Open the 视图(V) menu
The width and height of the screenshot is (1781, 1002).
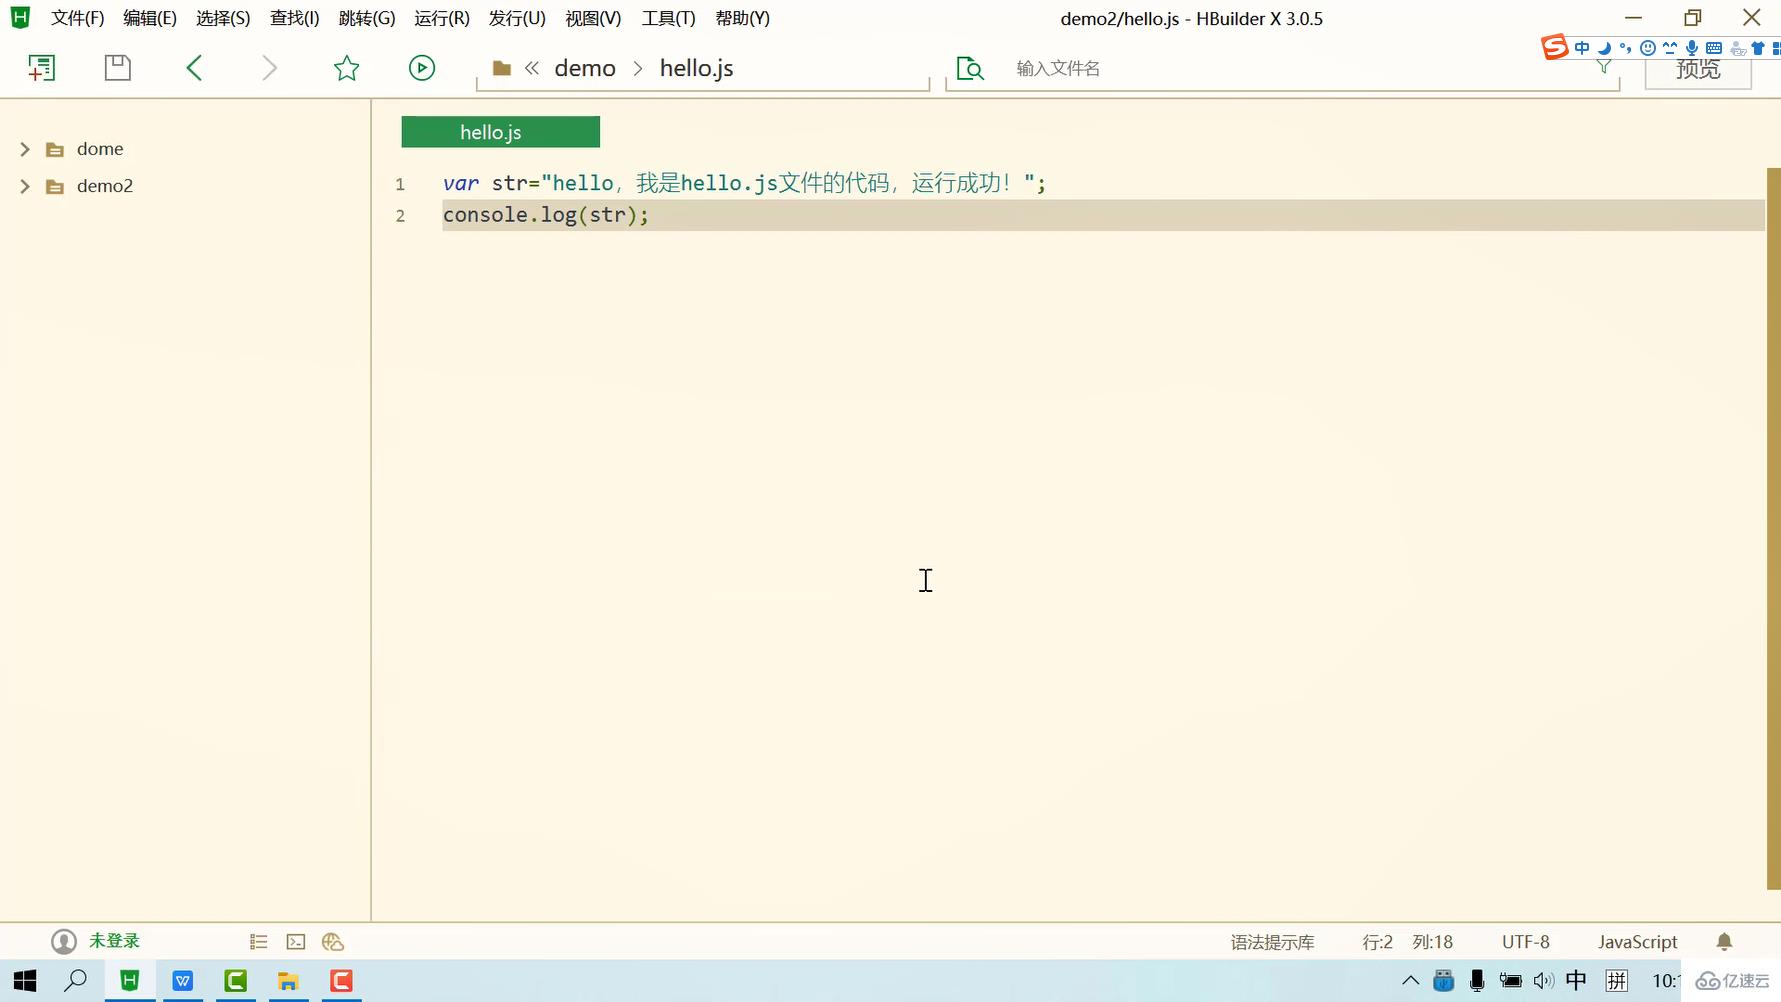coord(593,18)
